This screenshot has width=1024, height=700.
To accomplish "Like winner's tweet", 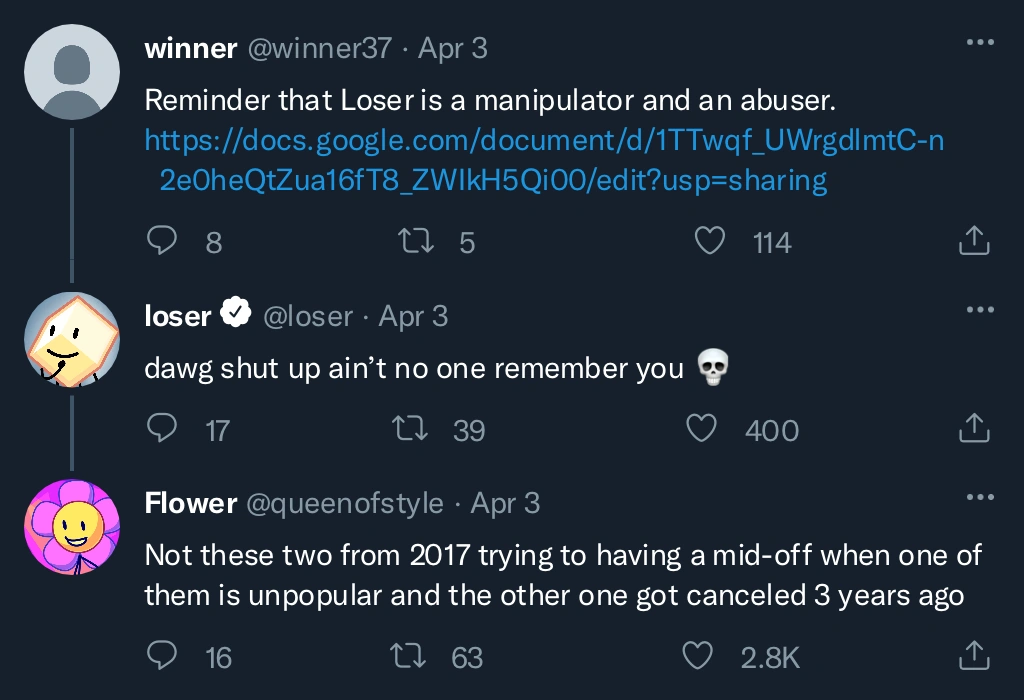I will (x=709, y=240).
